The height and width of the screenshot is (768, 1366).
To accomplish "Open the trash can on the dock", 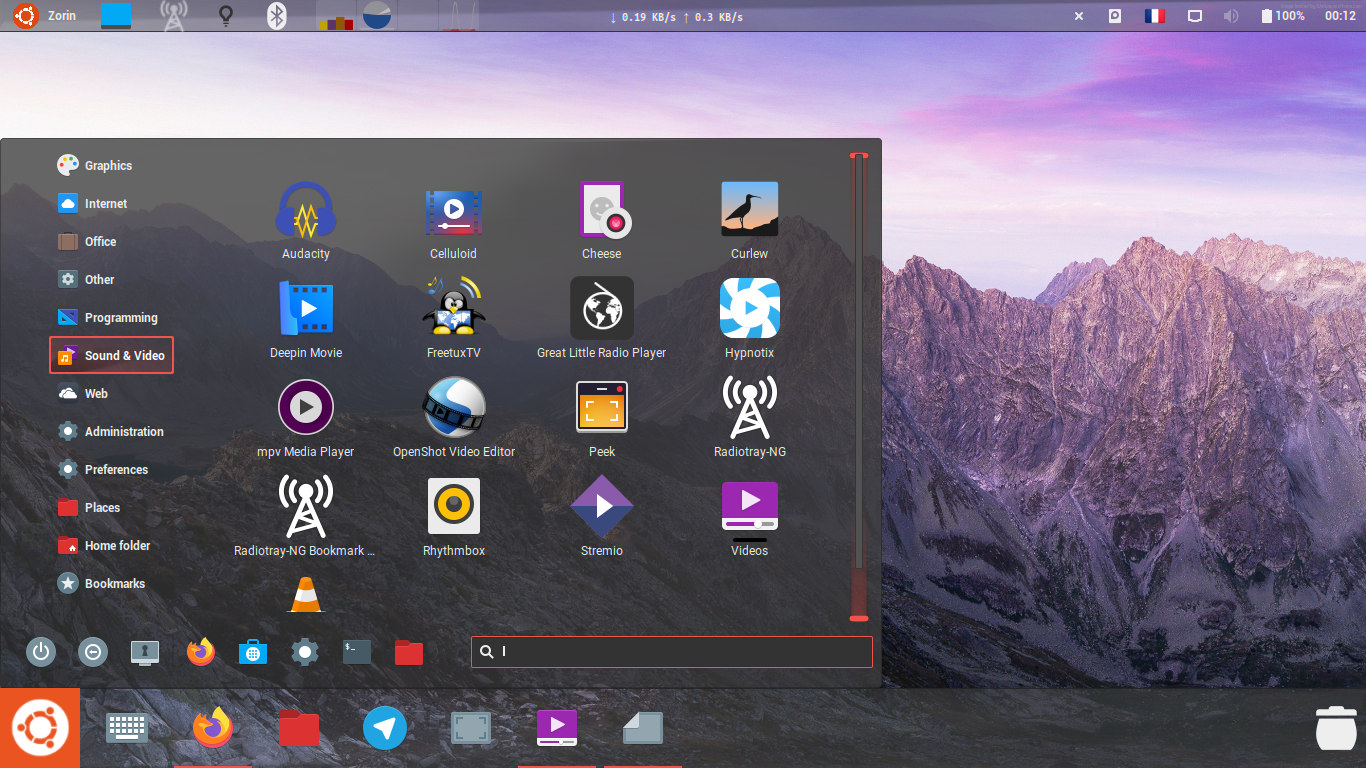I will [1335, 727].
